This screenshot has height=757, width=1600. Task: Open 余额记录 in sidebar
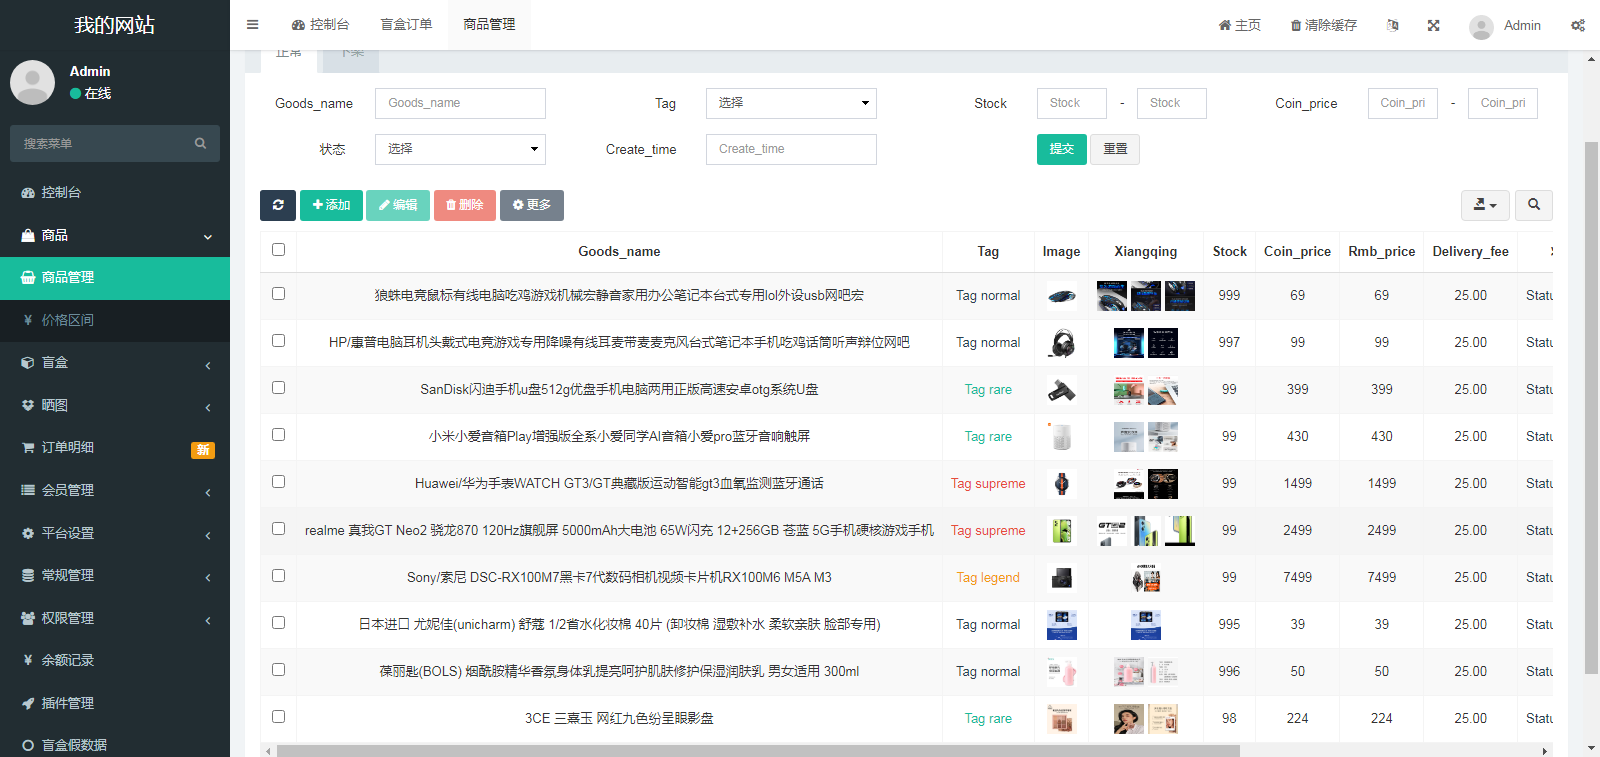click(x=115, y=660)
